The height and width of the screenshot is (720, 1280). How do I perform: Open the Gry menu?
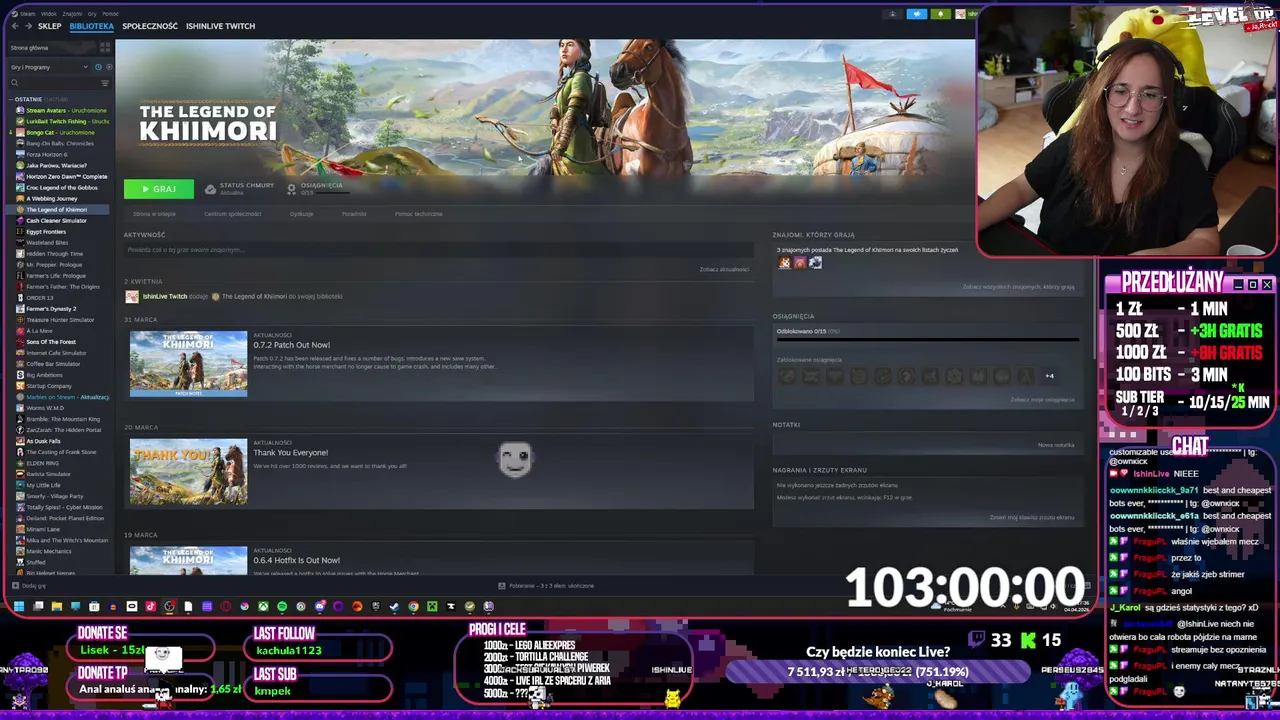point(92,14)
